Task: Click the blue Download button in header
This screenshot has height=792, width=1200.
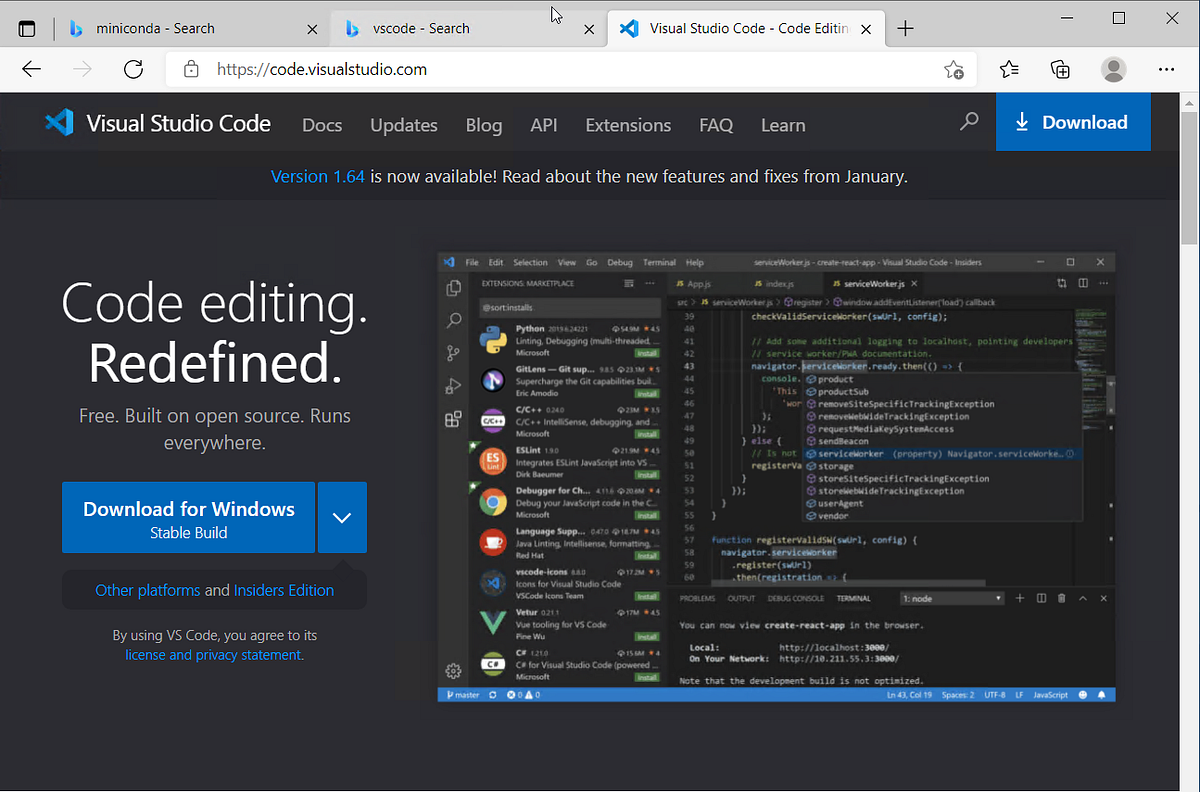Action: tap(1073, 122)
